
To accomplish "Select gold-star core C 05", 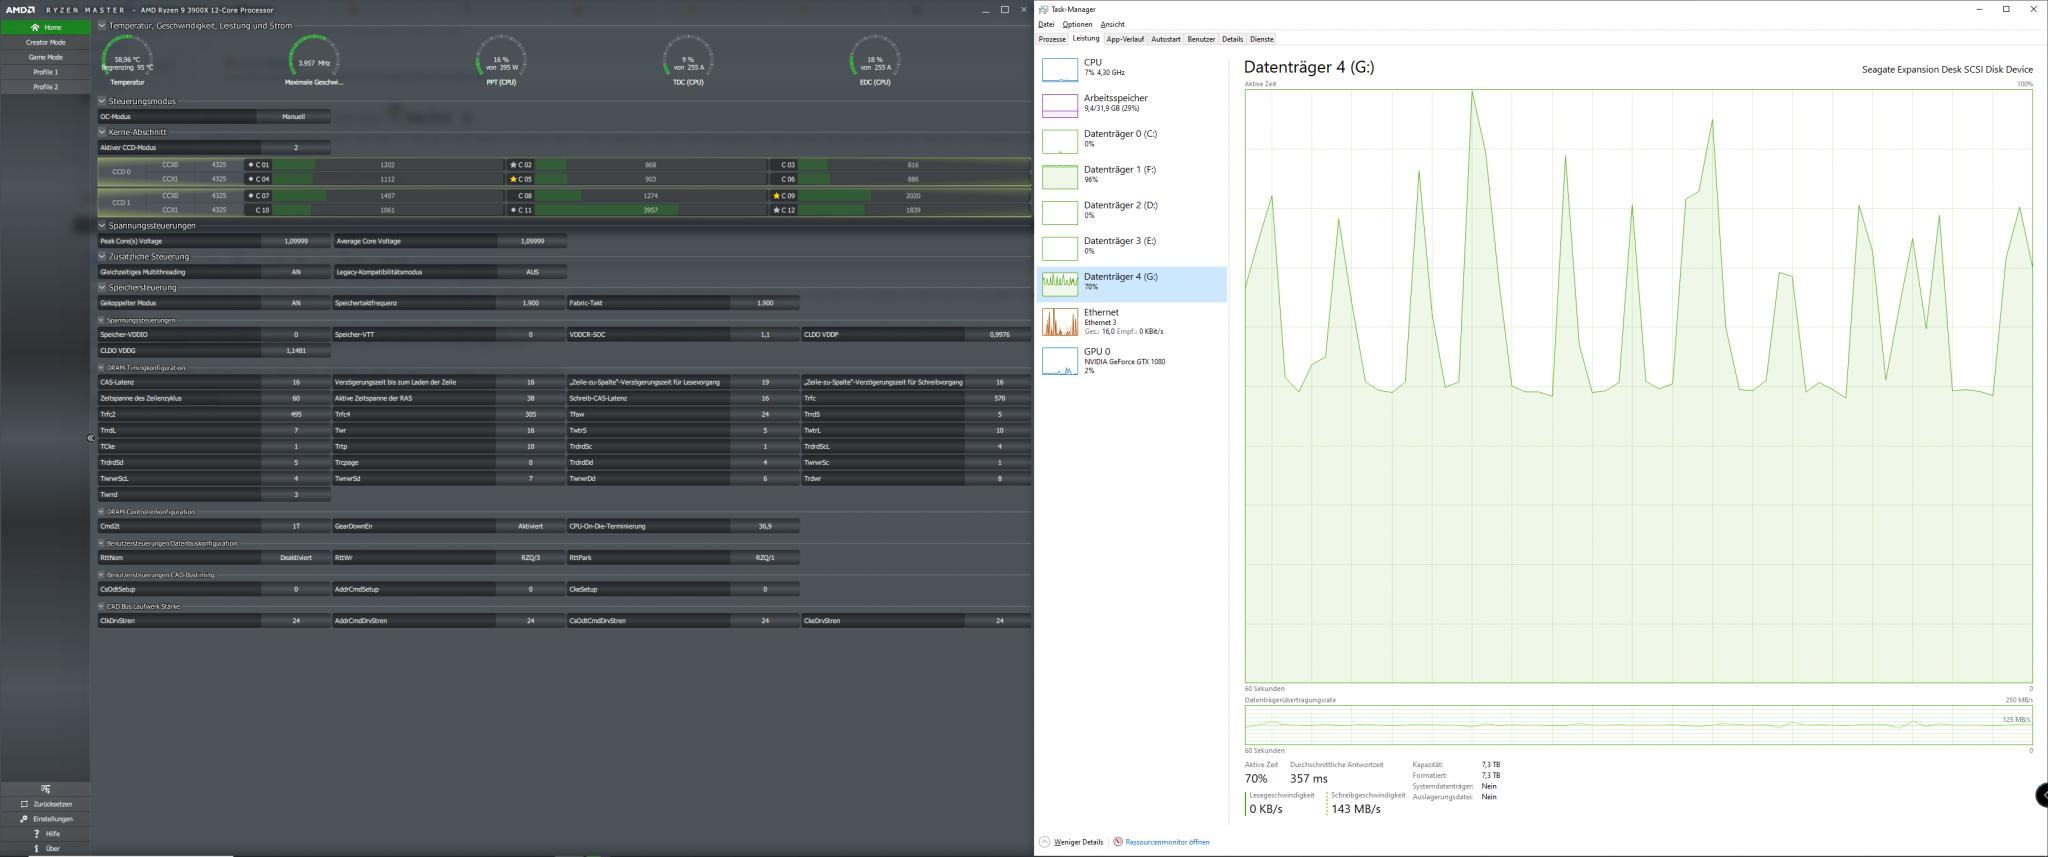I will point(521,180).
